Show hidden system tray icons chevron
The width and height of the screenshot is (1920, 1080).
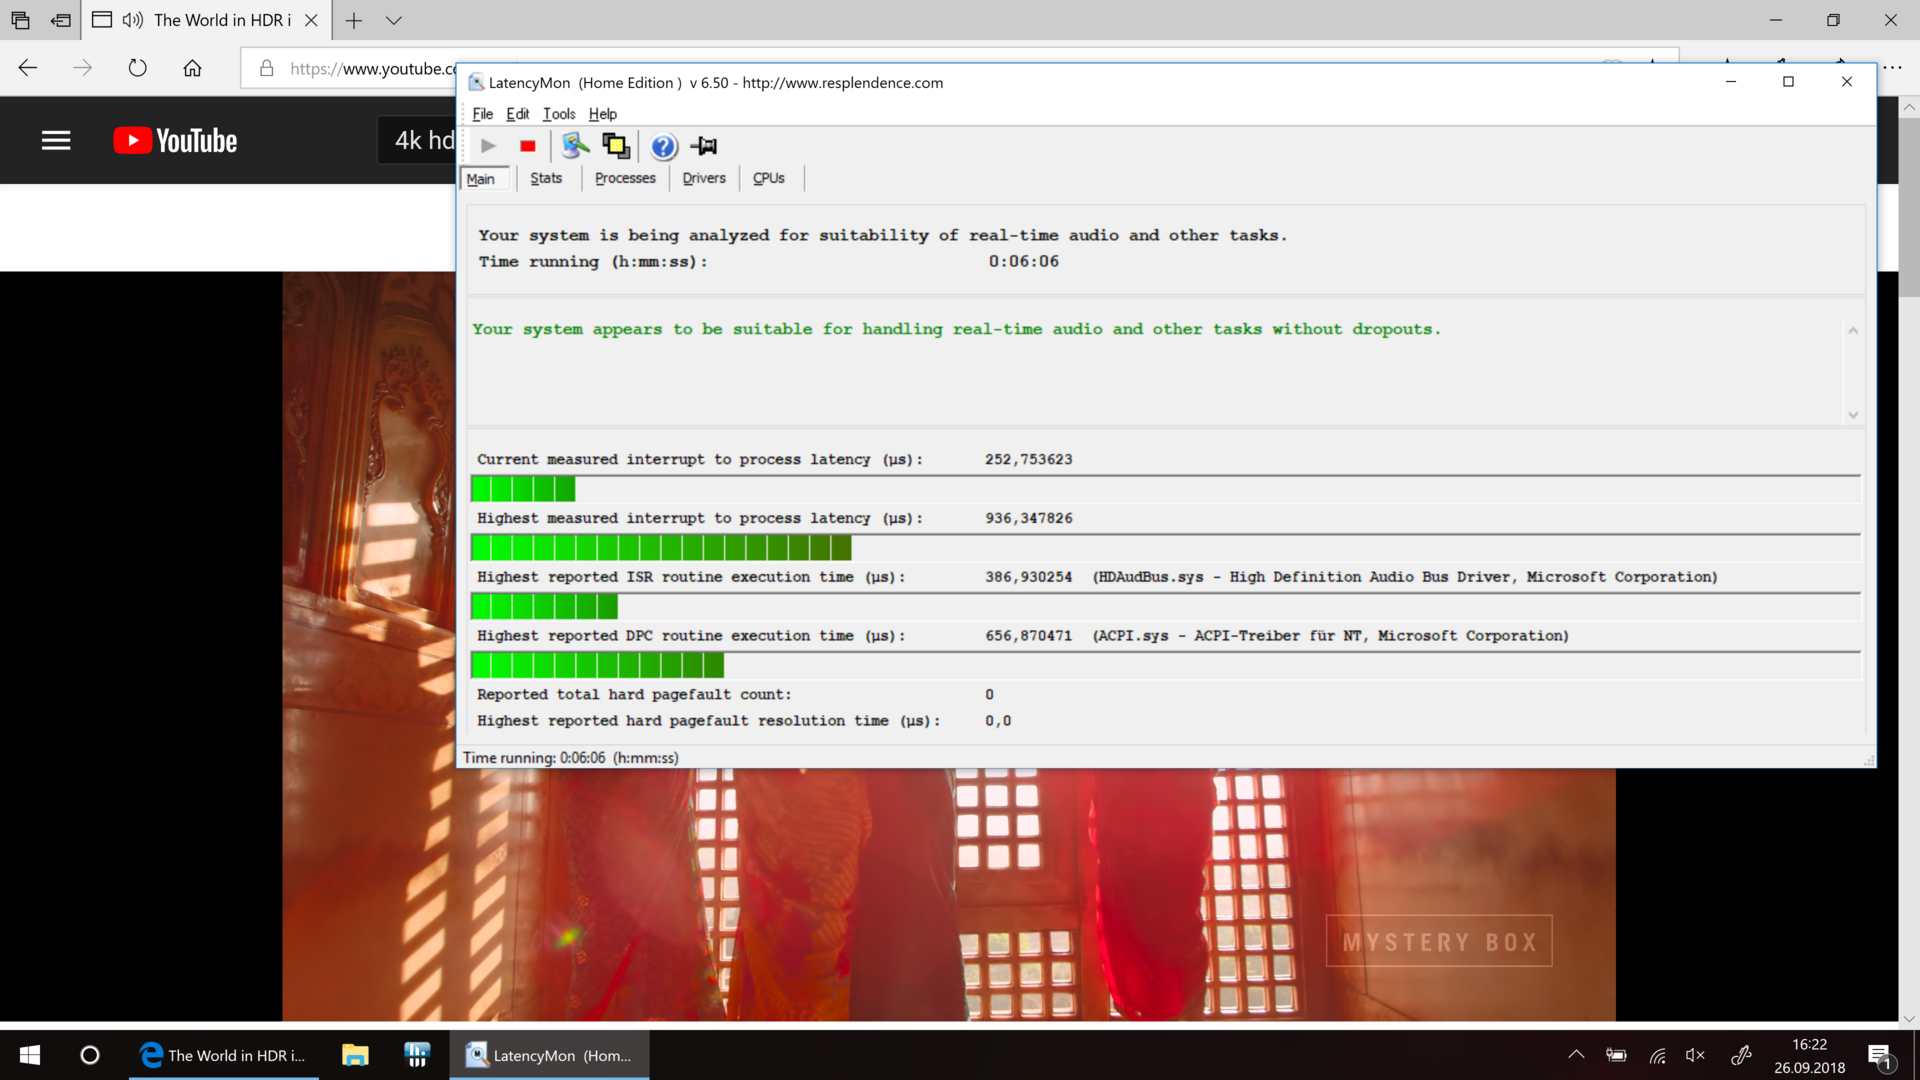1576,1055
